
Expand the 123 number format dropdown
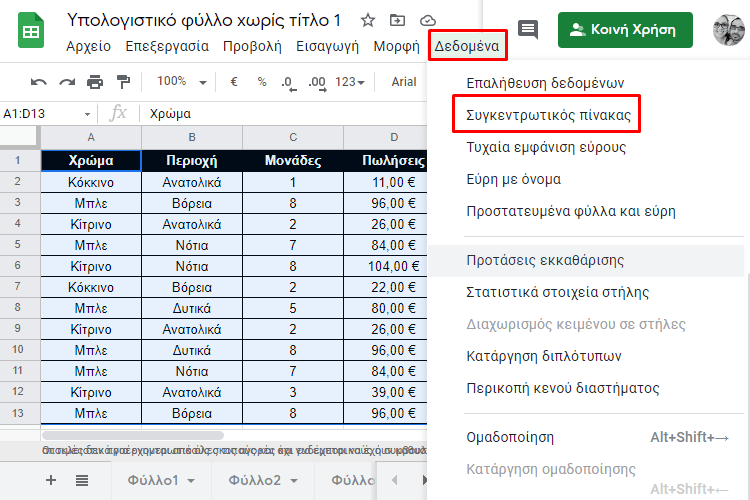pyautogui.click(x=351, y=82)
